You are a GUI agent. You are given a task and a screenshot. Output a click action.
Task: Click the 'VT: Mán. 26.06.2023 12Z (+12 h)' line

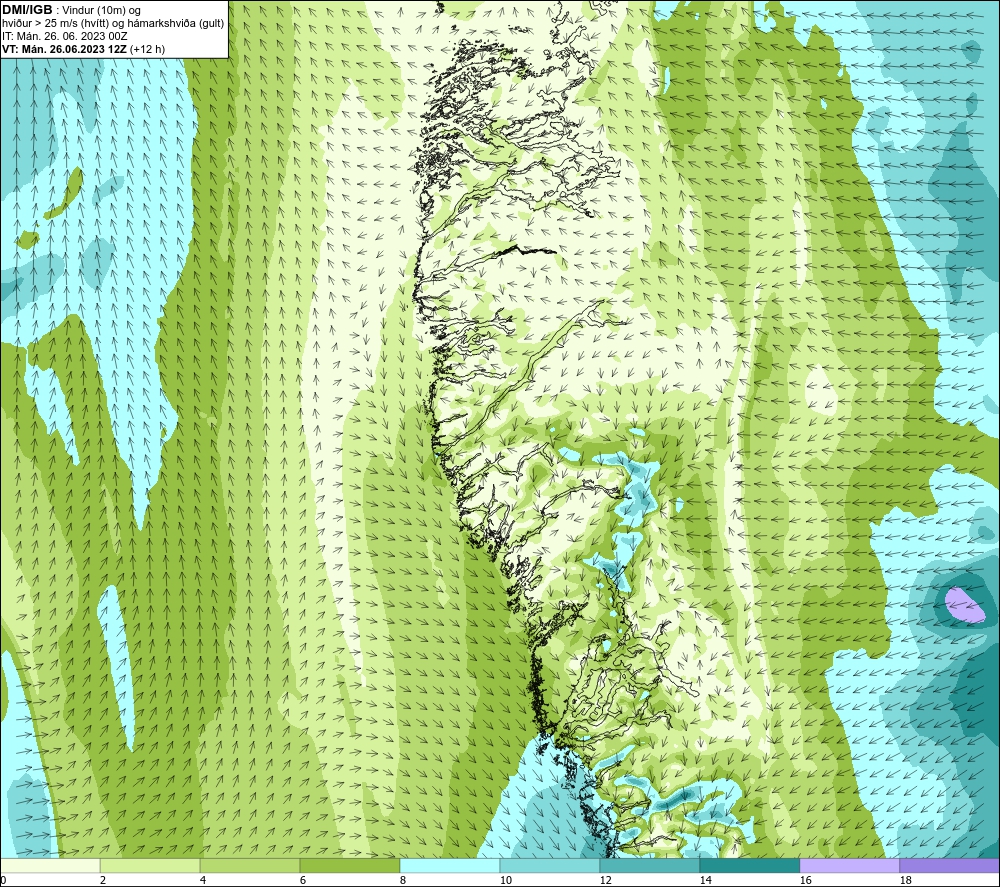point(83,49)
